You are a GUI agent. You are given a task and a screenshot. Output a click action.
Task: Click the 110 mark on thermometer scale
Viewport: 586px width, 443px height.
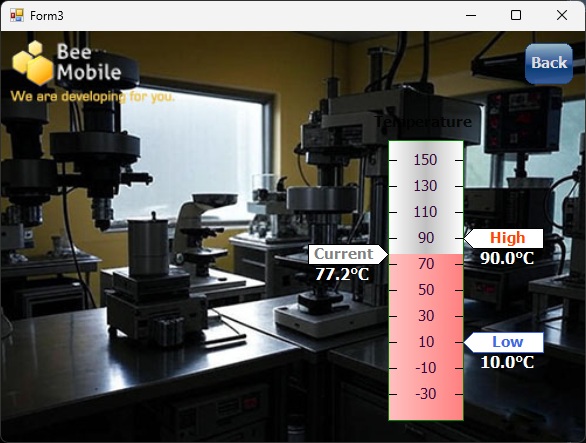point(425,212)
